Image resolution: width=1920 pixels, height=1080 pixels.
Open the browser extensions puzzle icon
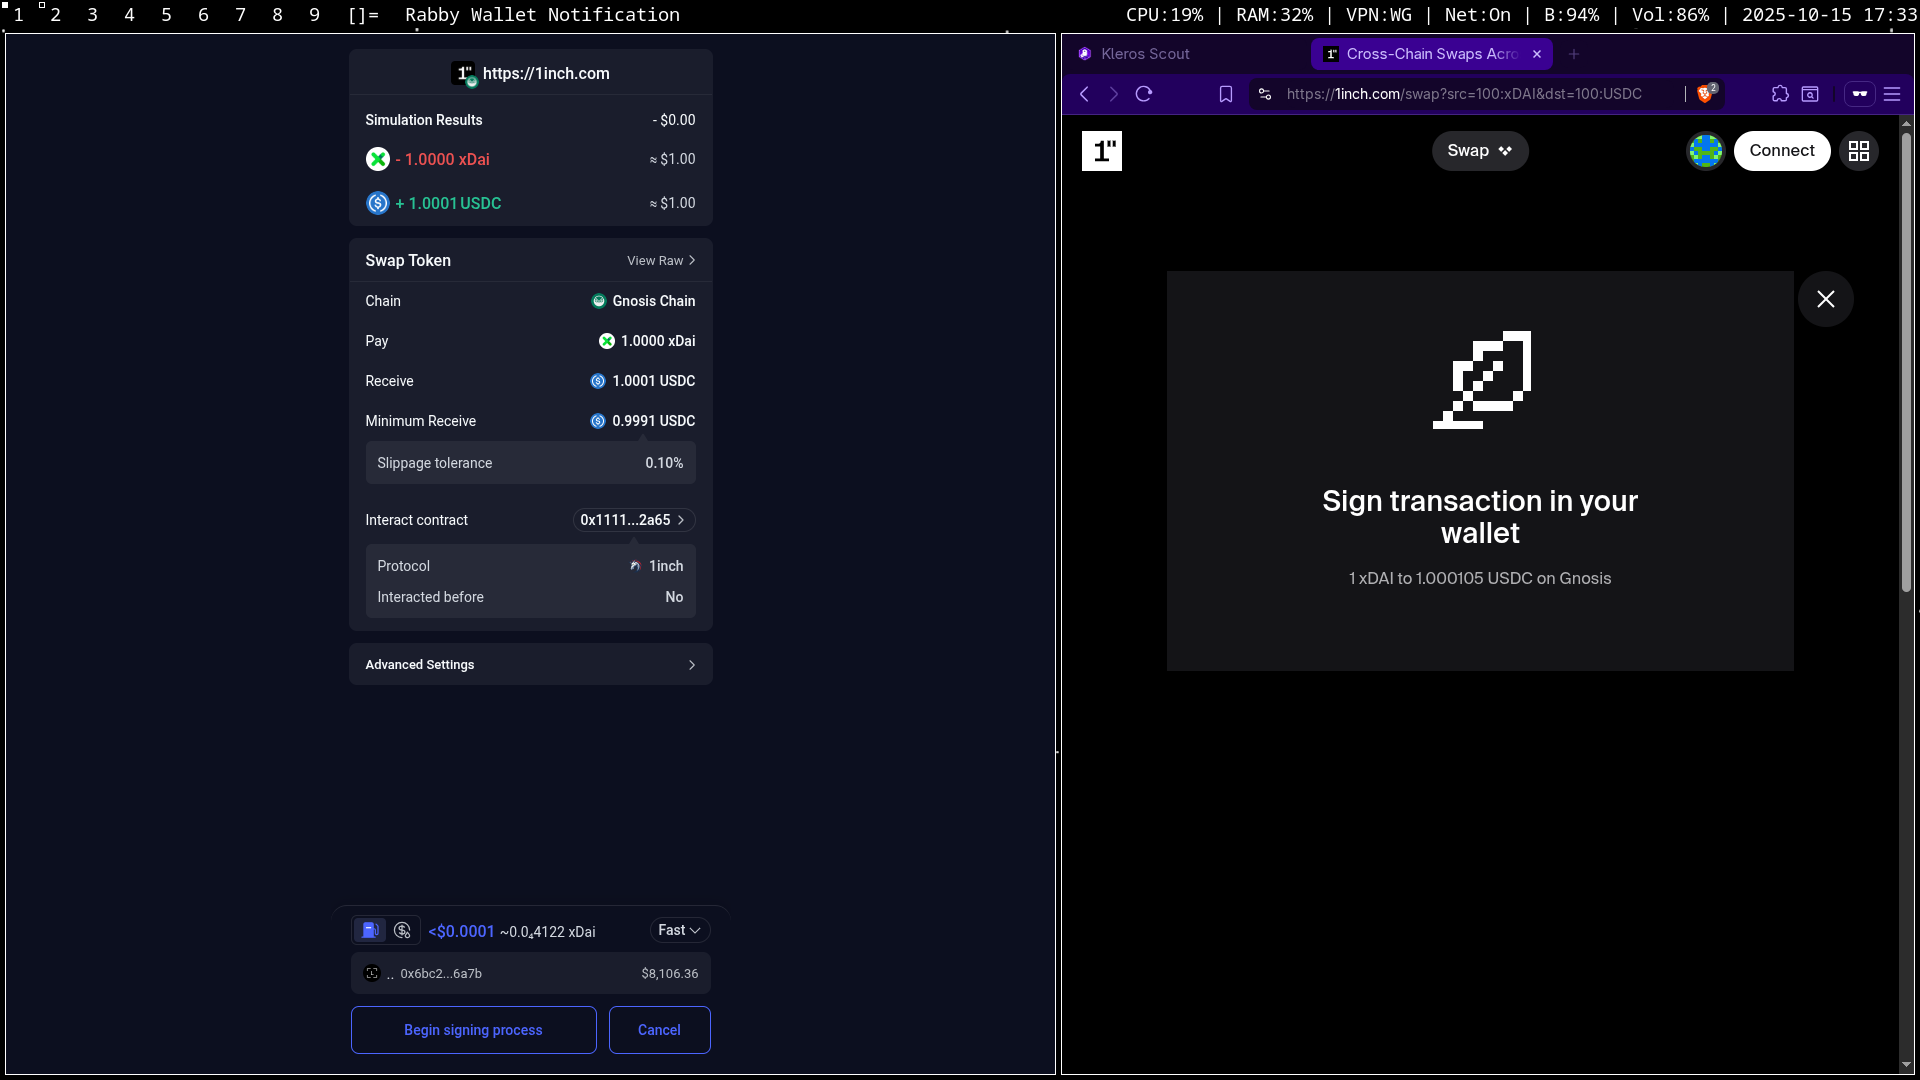[1780, 94]
